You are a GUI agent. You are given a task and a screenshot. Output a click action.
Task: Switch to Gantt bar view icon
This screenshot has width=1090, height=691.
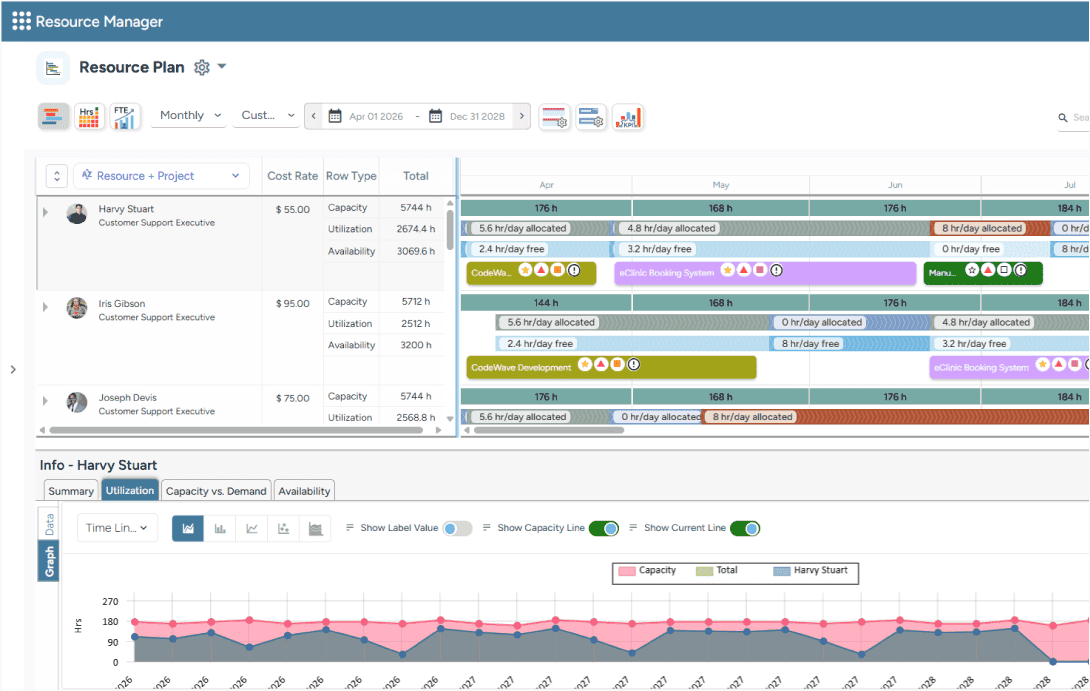click(x=54, y=117)
